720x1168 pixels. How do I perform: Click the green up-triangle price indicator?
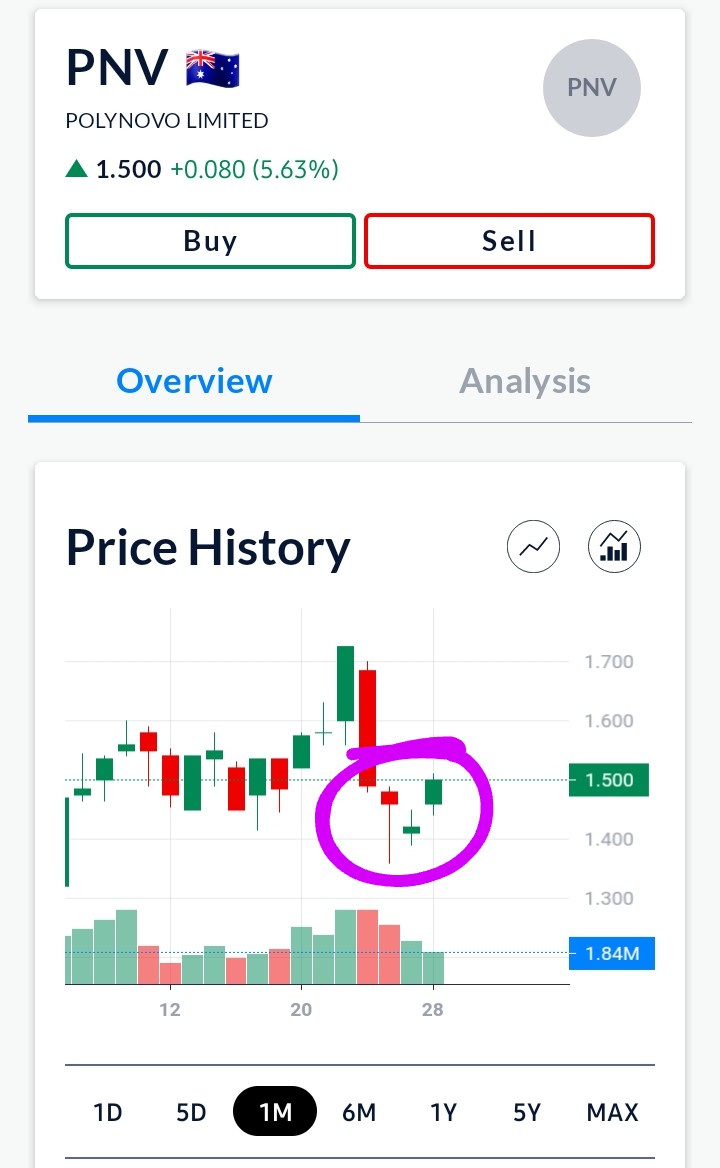pos(77,170)
